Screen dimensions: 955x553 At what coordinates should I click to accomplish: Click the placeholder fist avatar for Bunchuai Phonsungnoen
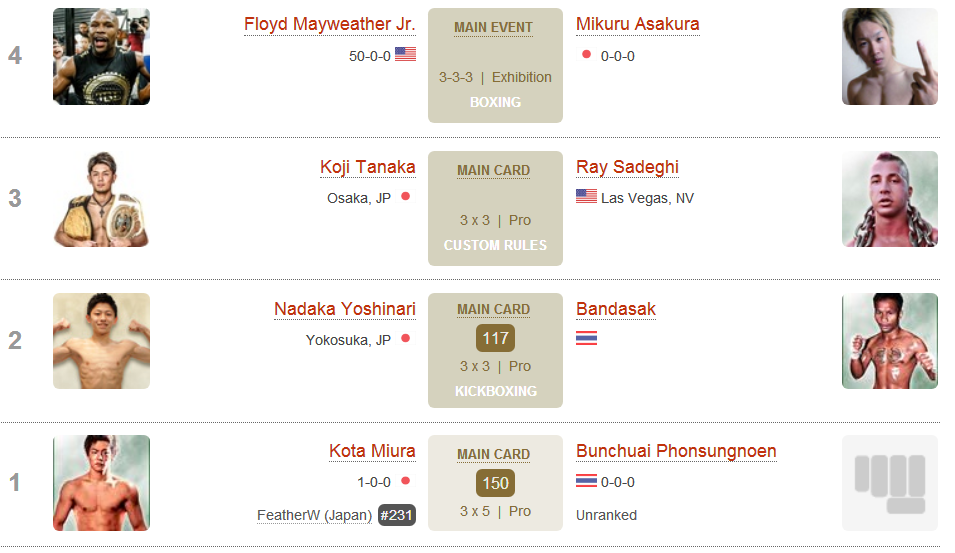890,483
